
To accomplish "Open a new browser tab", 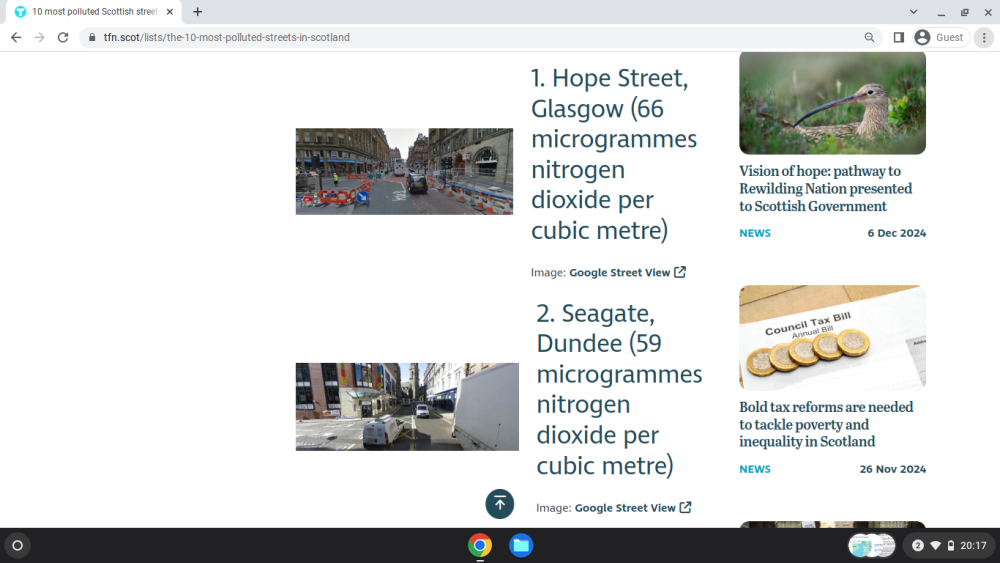I will click(198, 11).
